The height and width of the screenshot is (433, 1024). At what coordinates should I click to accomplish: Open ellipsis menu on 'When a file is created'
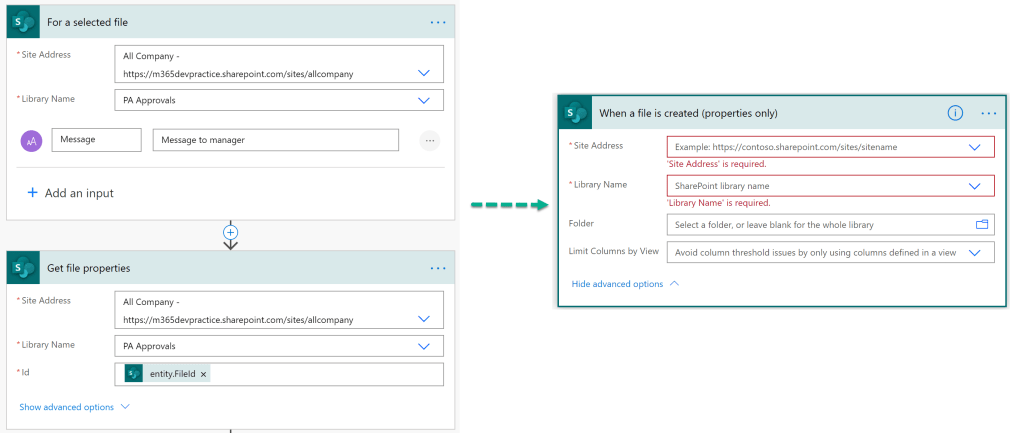tap(989, 113)
